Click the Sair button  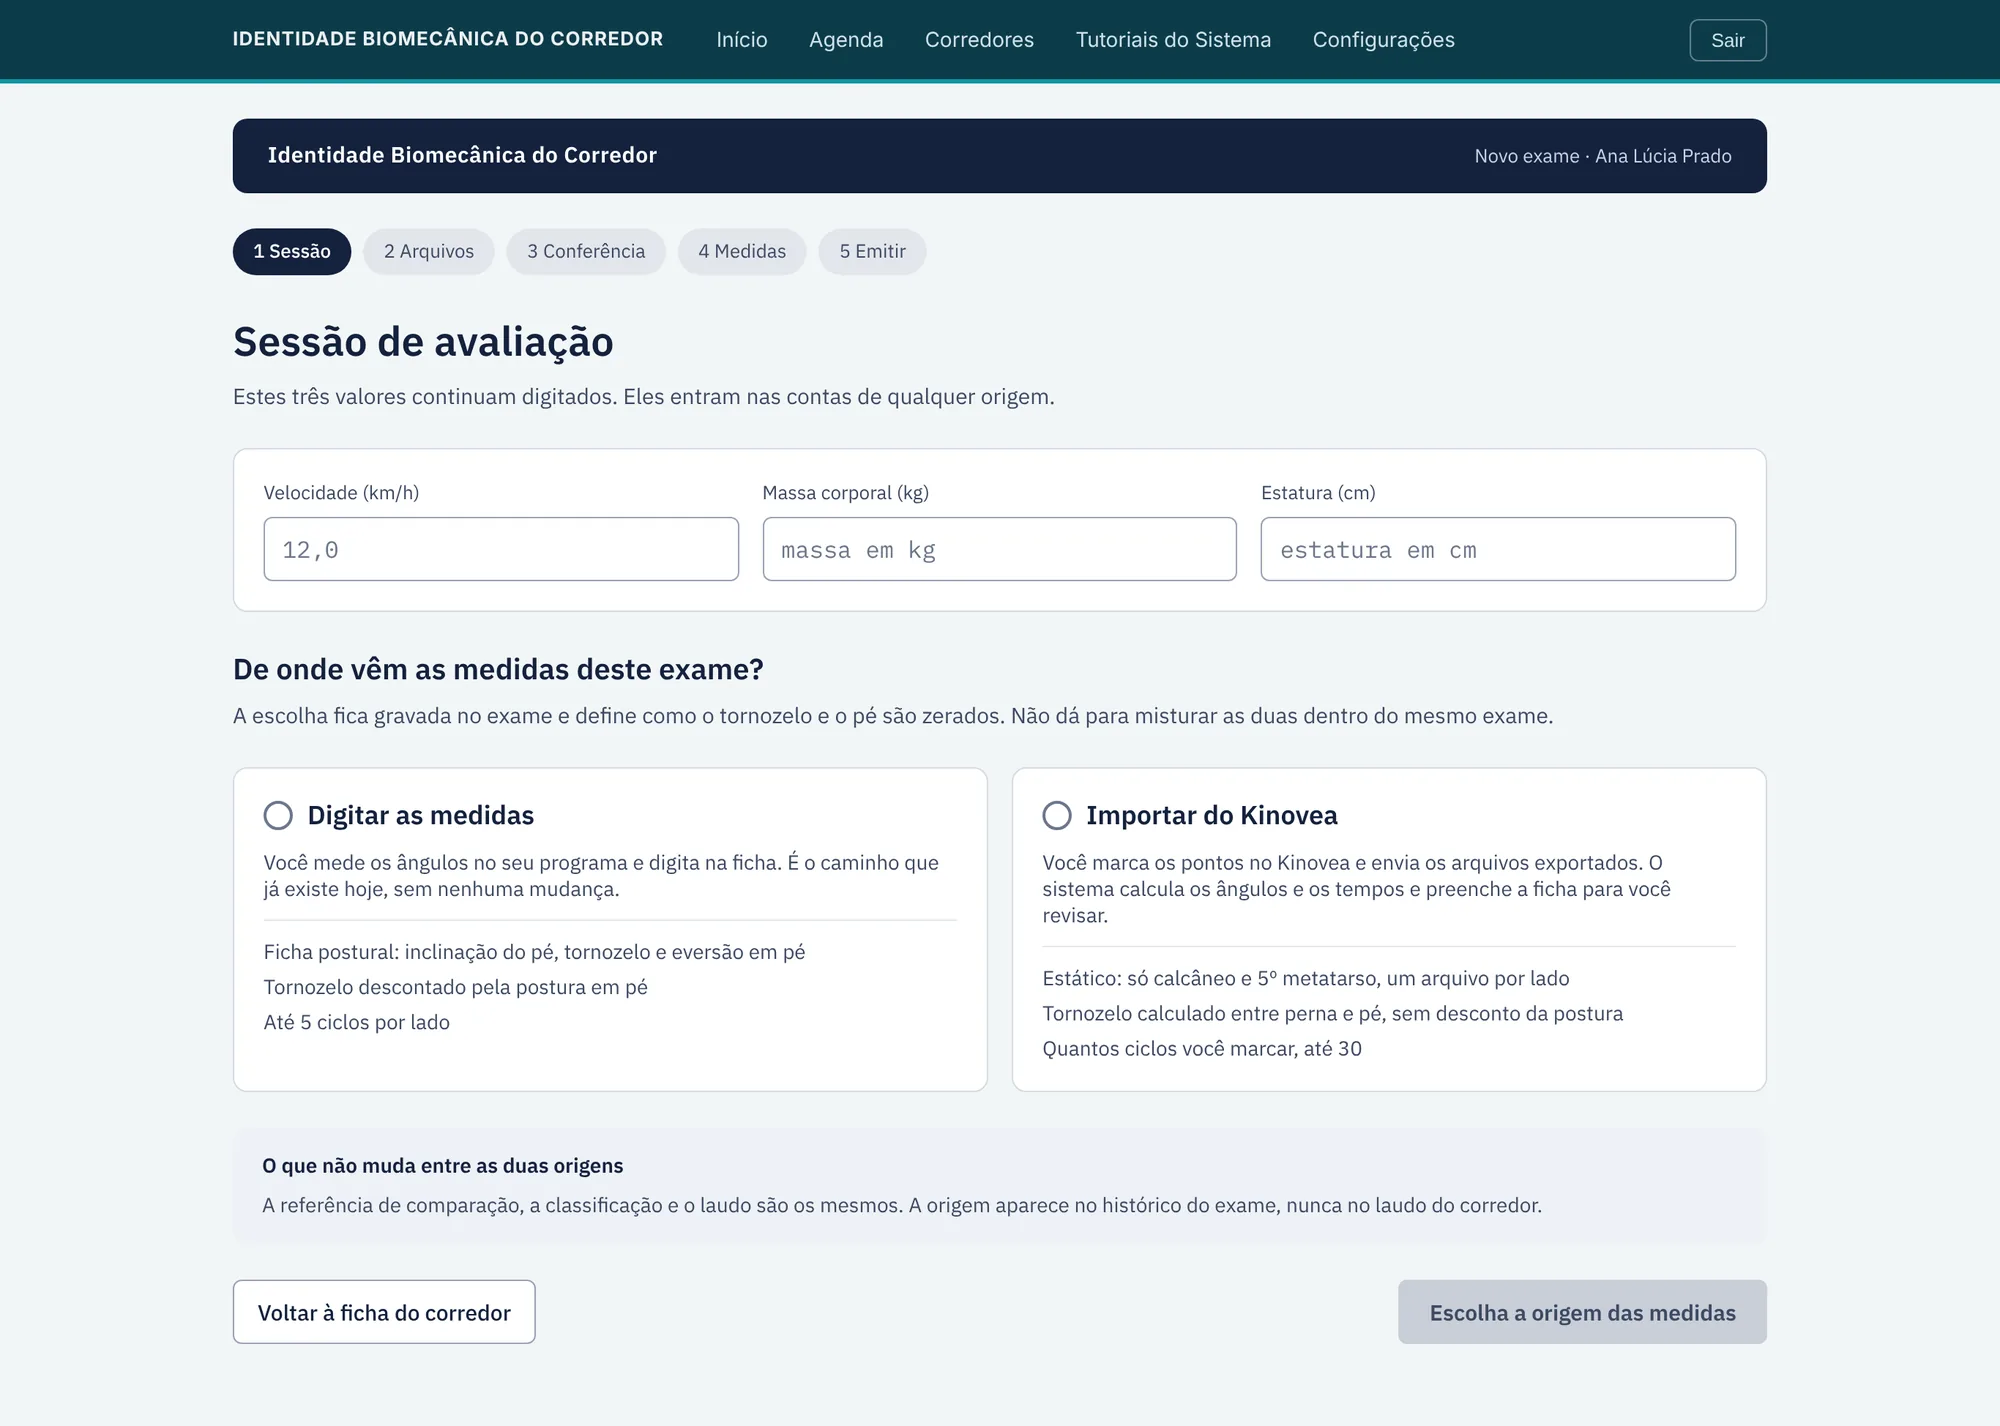(1728, 40)
